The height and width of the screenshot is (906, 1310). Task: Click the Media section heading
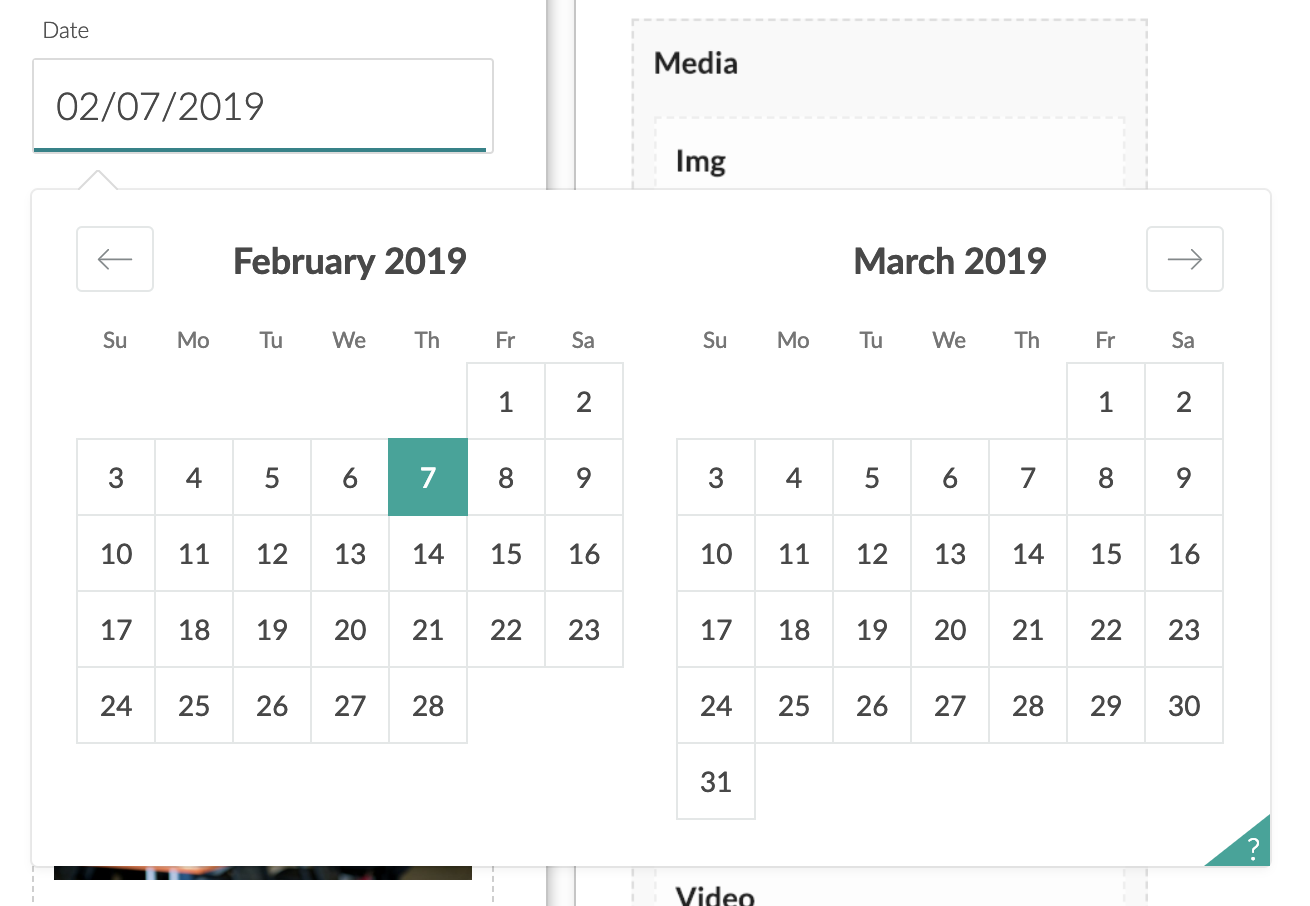[696, 63]
